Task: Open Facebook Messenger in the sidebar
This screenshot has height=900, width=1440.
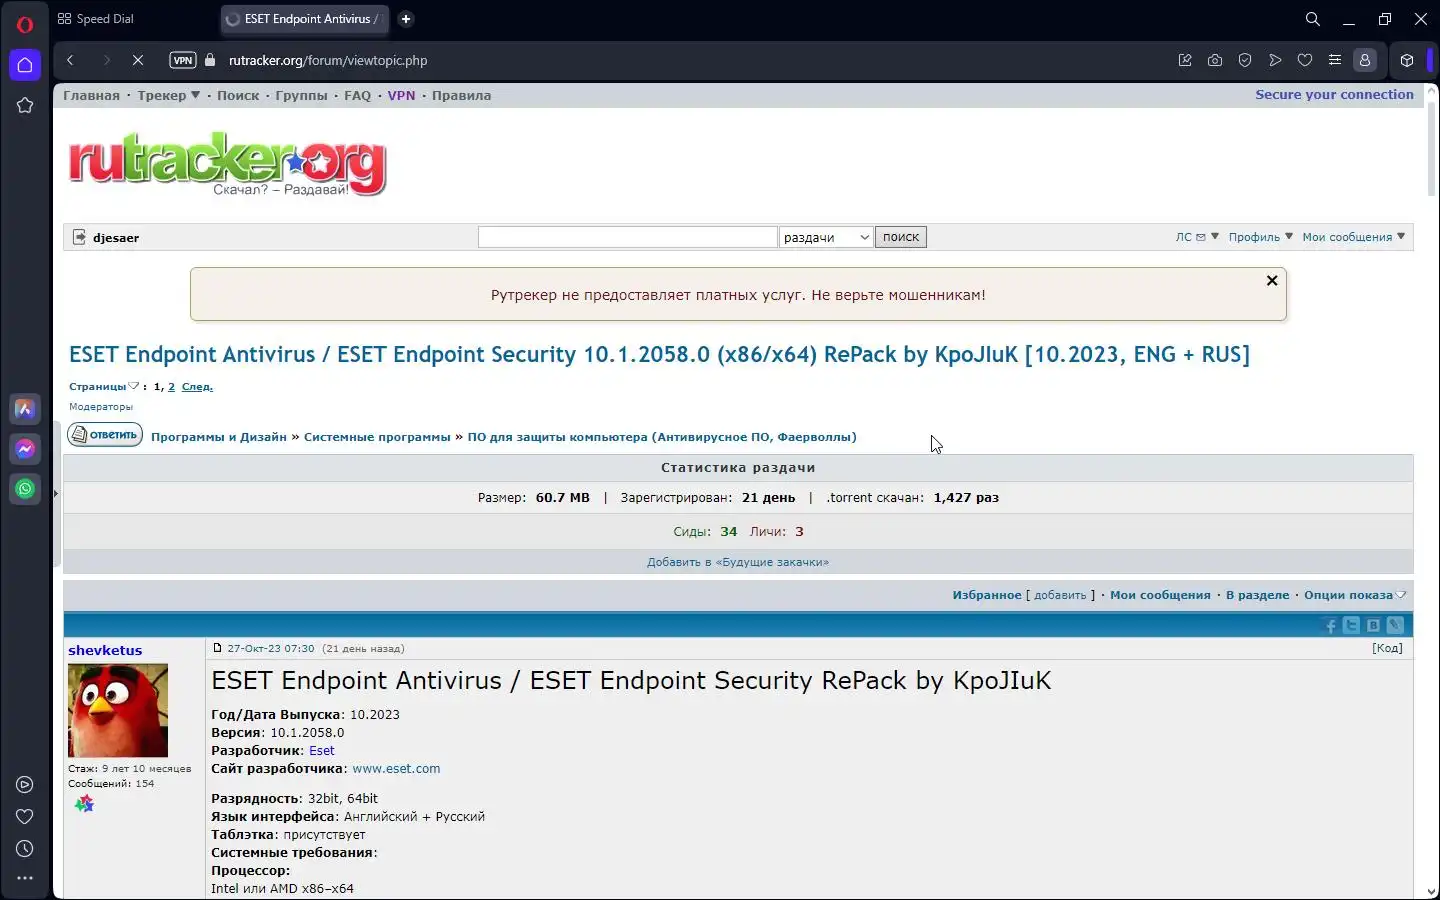Action: pos(25,449)
